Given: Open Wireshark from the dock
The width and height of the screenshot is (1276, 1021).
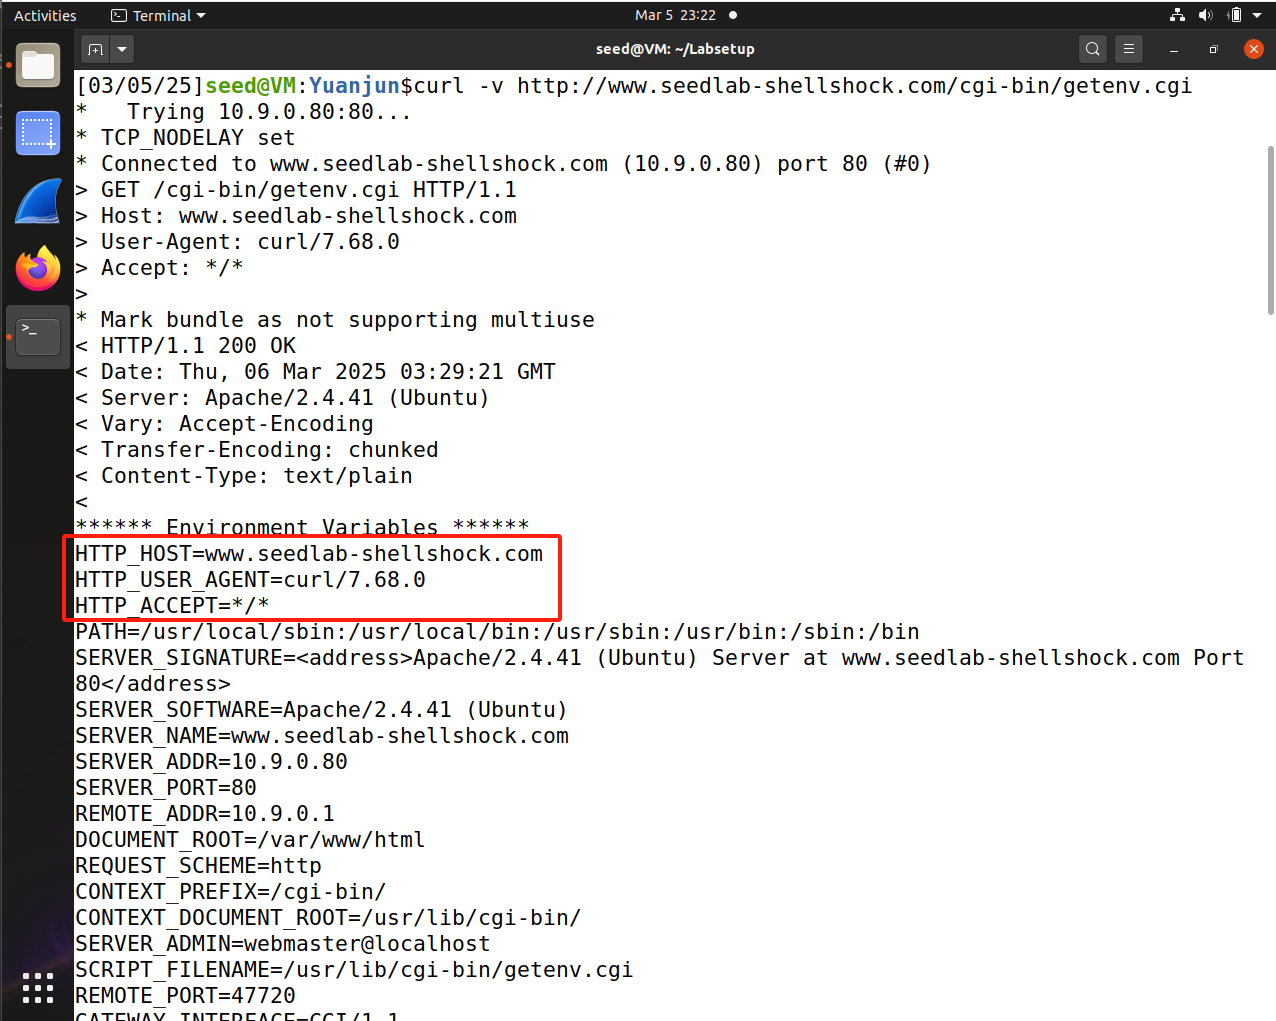Looking at the screenshot, I should point(38,201).
